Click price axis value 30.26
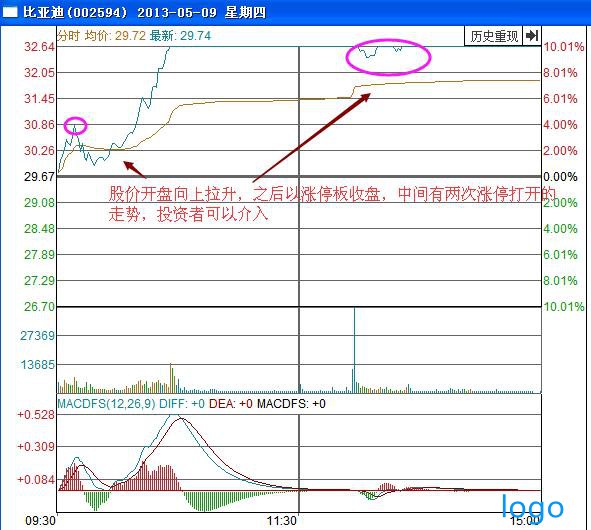 pos(39,151)
